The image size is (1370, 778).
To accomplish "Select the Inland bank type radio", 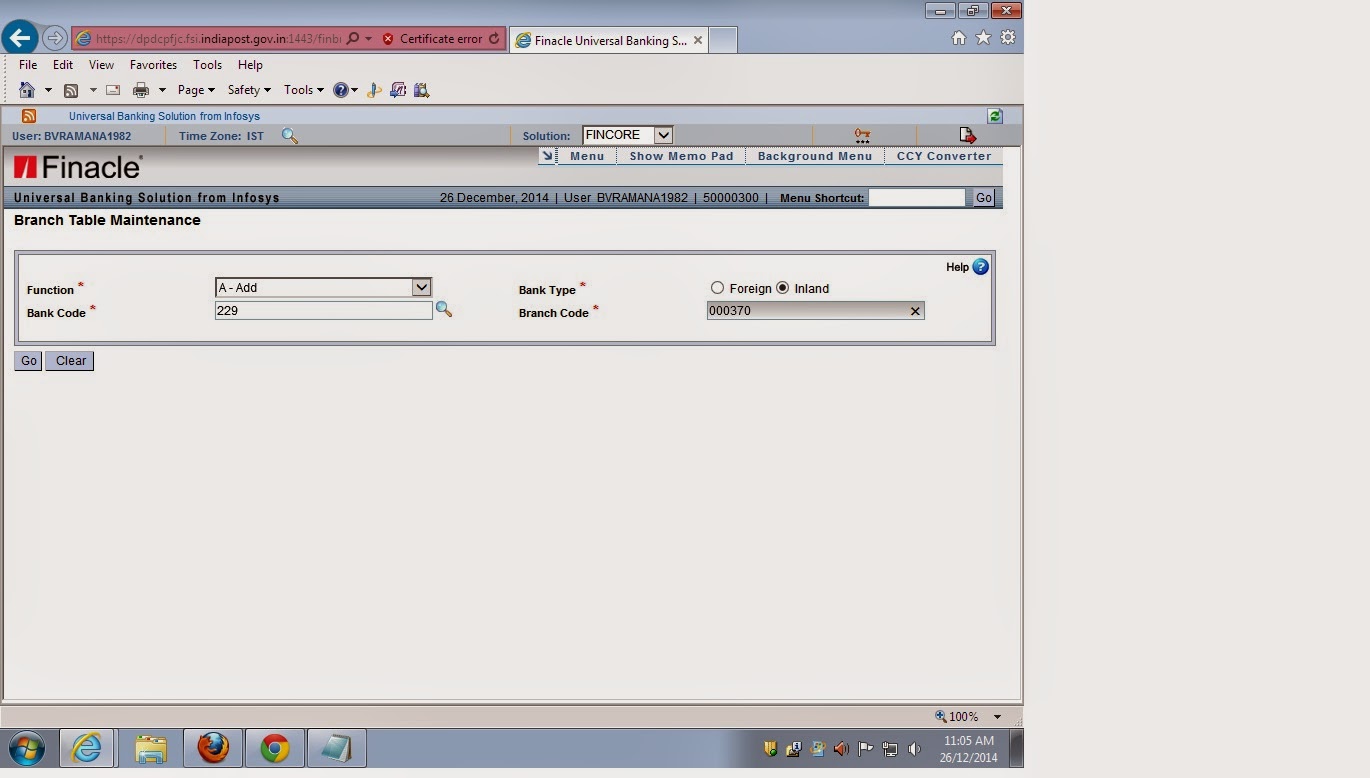I will tap(783, 288).
